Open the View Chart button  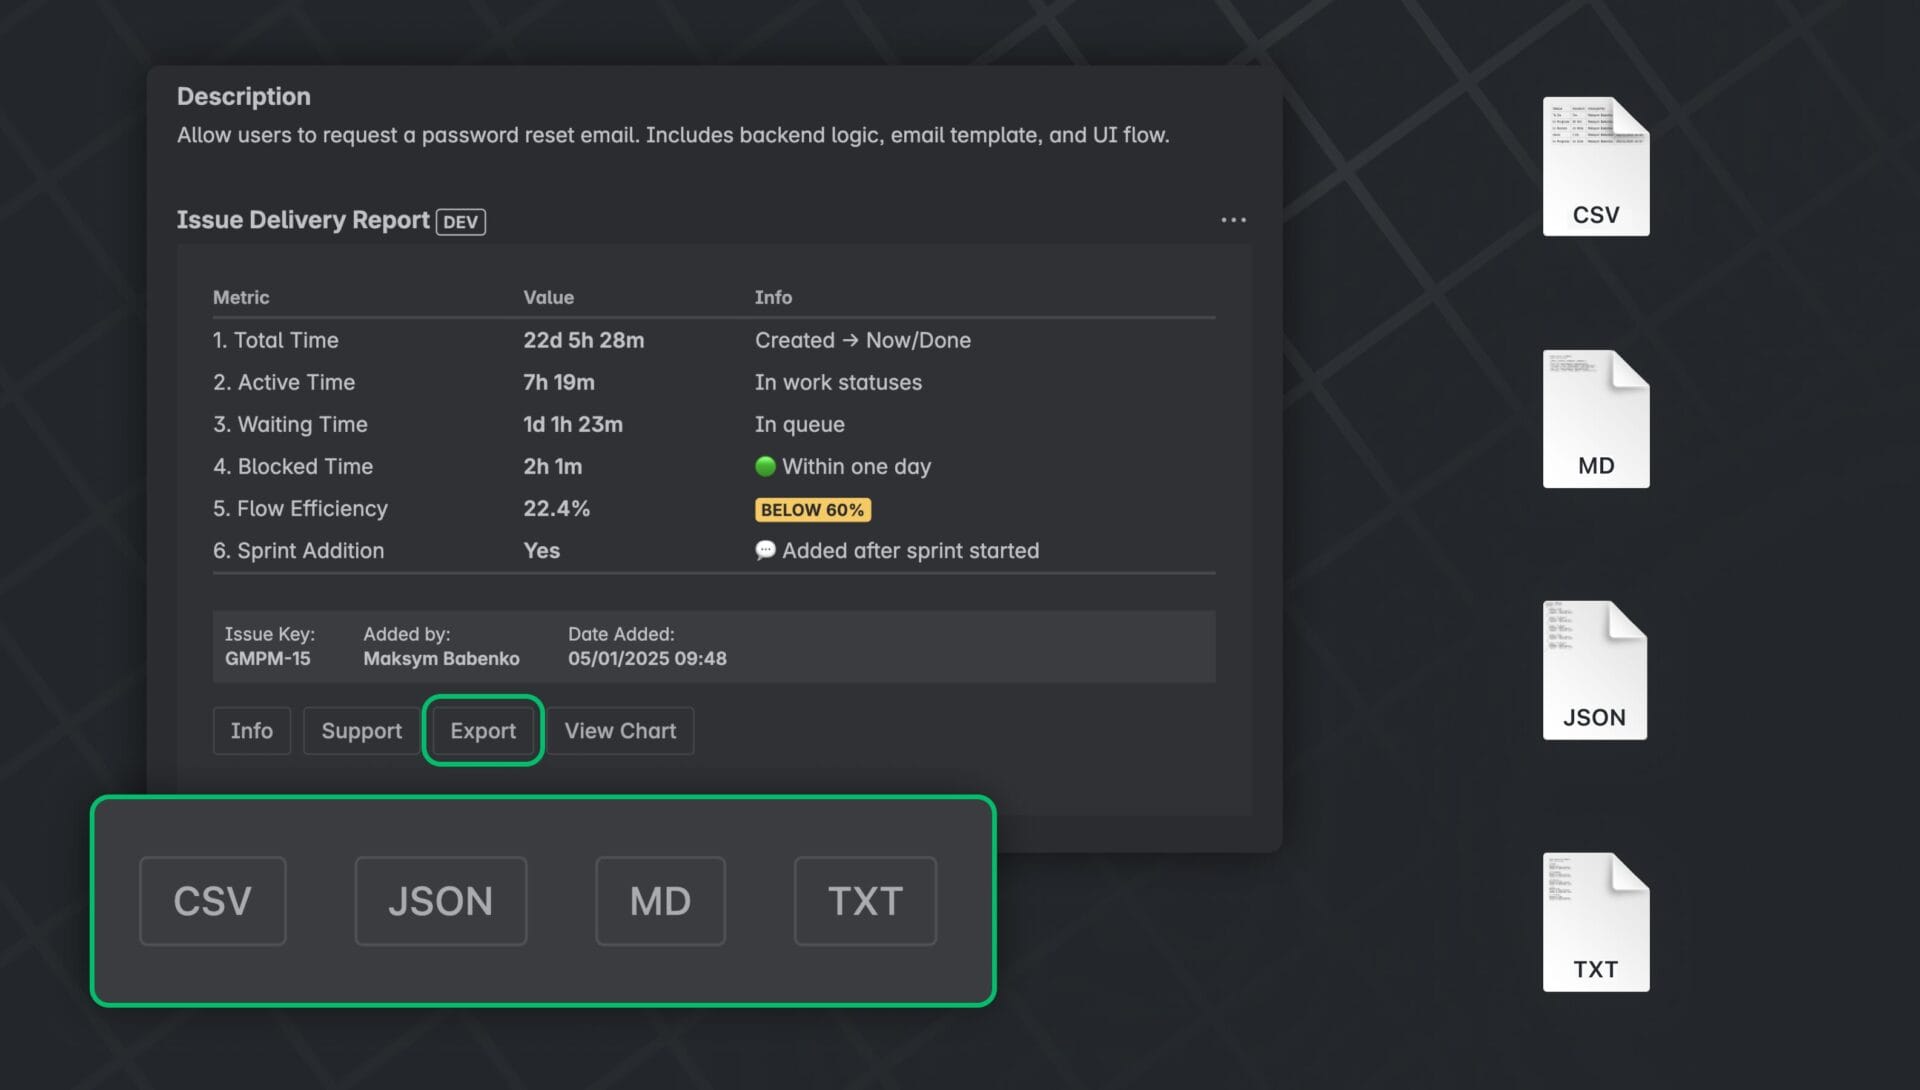coord(620,731)
